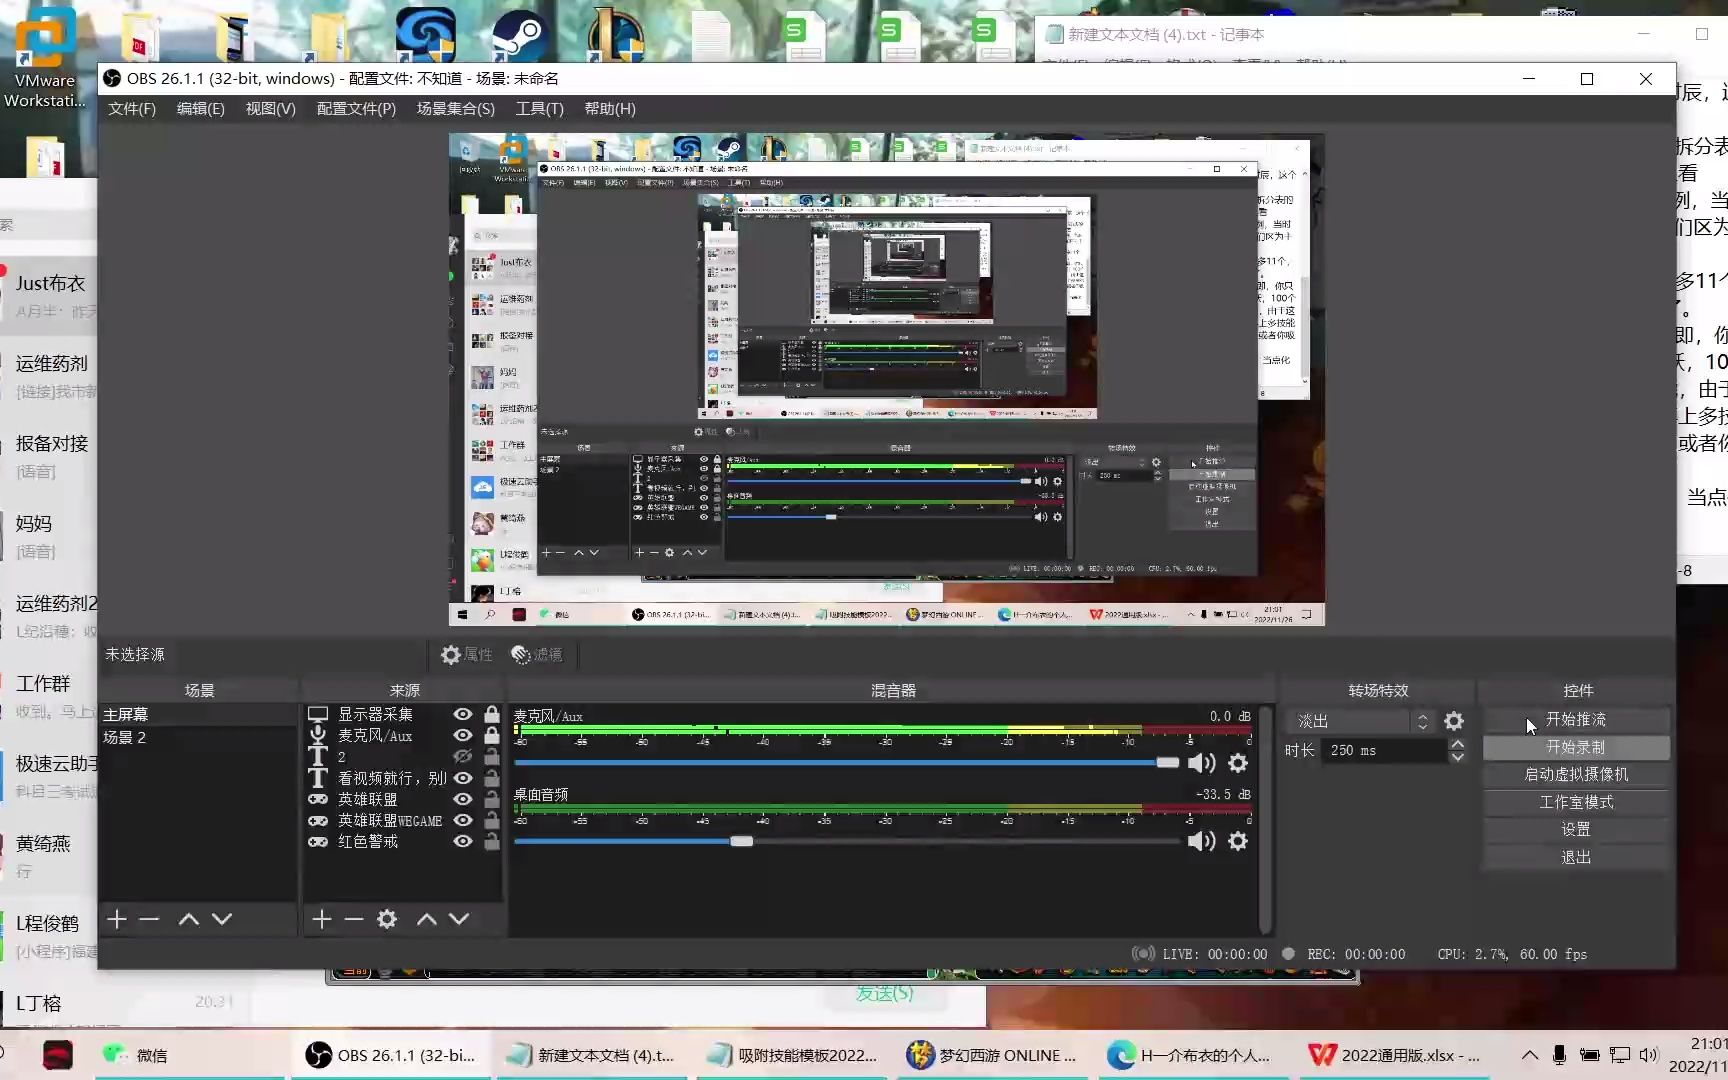
Task: Unlock toggle for the 英雄联盟WEGAME source
Action: [x=492, y=820]
